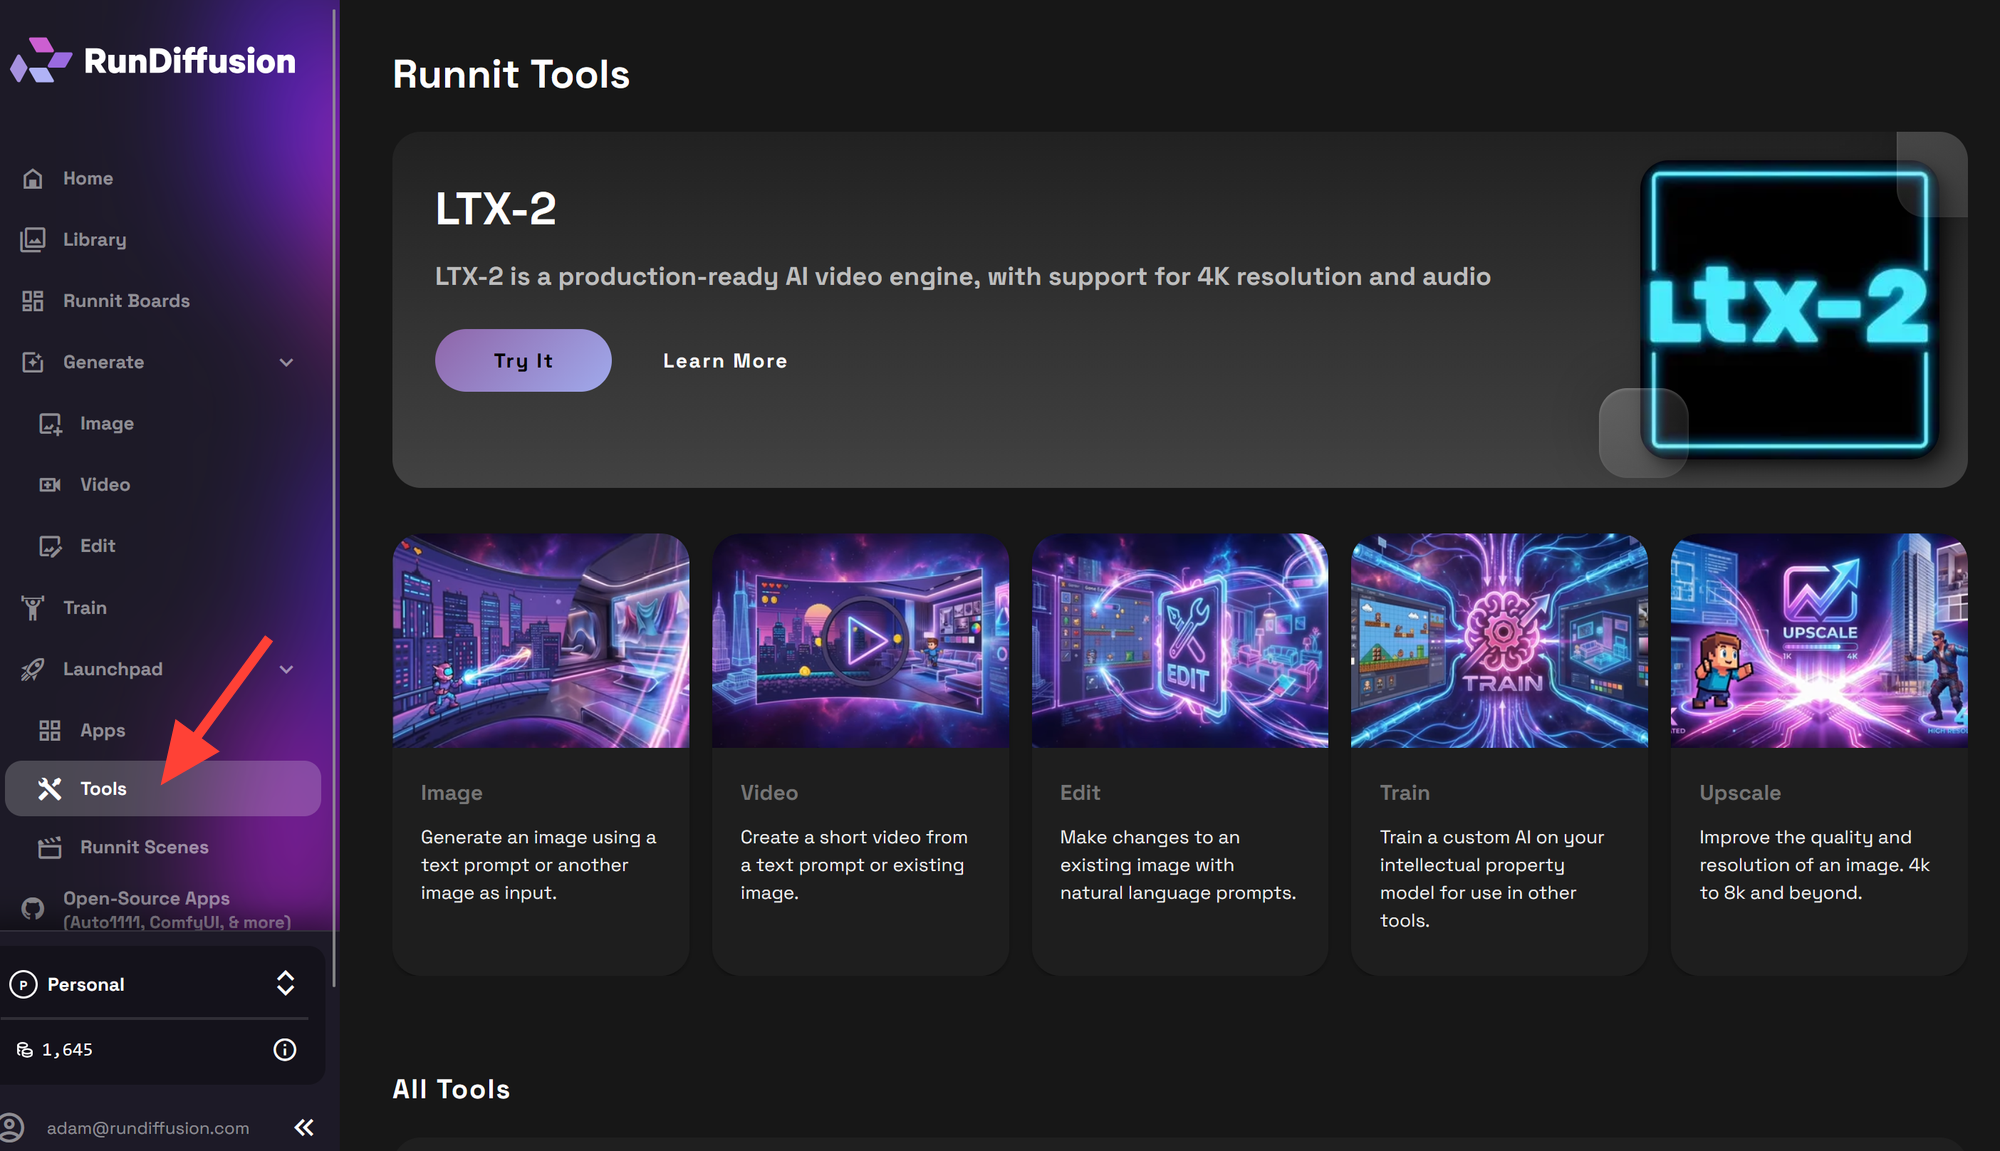Open the Upscale tool card thumbnail

tap(1818, 641)
